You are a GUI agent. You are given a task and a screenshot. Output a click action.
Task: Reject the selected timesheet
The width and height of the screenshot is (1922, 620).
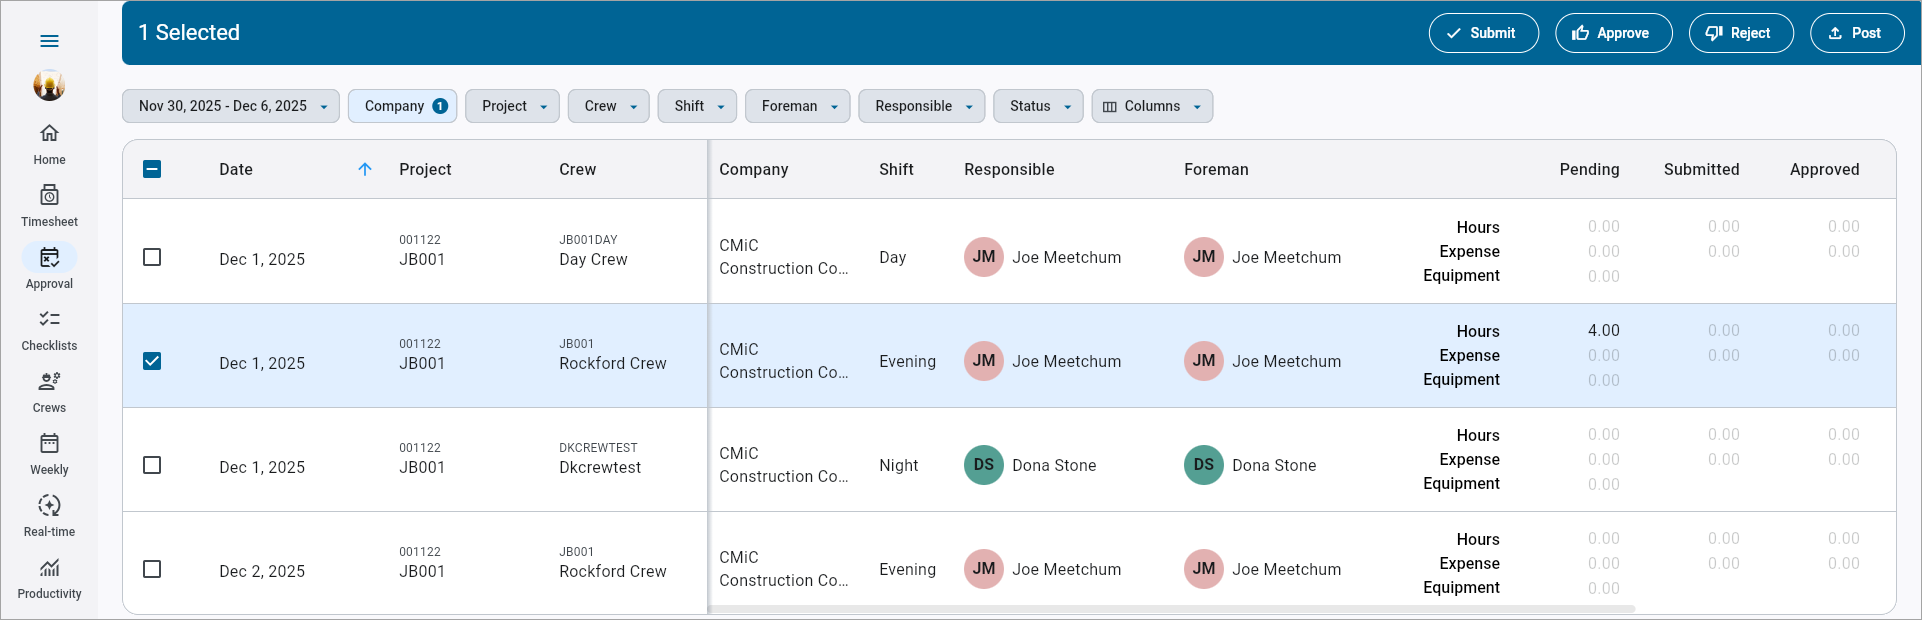click(x=1741, y=33)
